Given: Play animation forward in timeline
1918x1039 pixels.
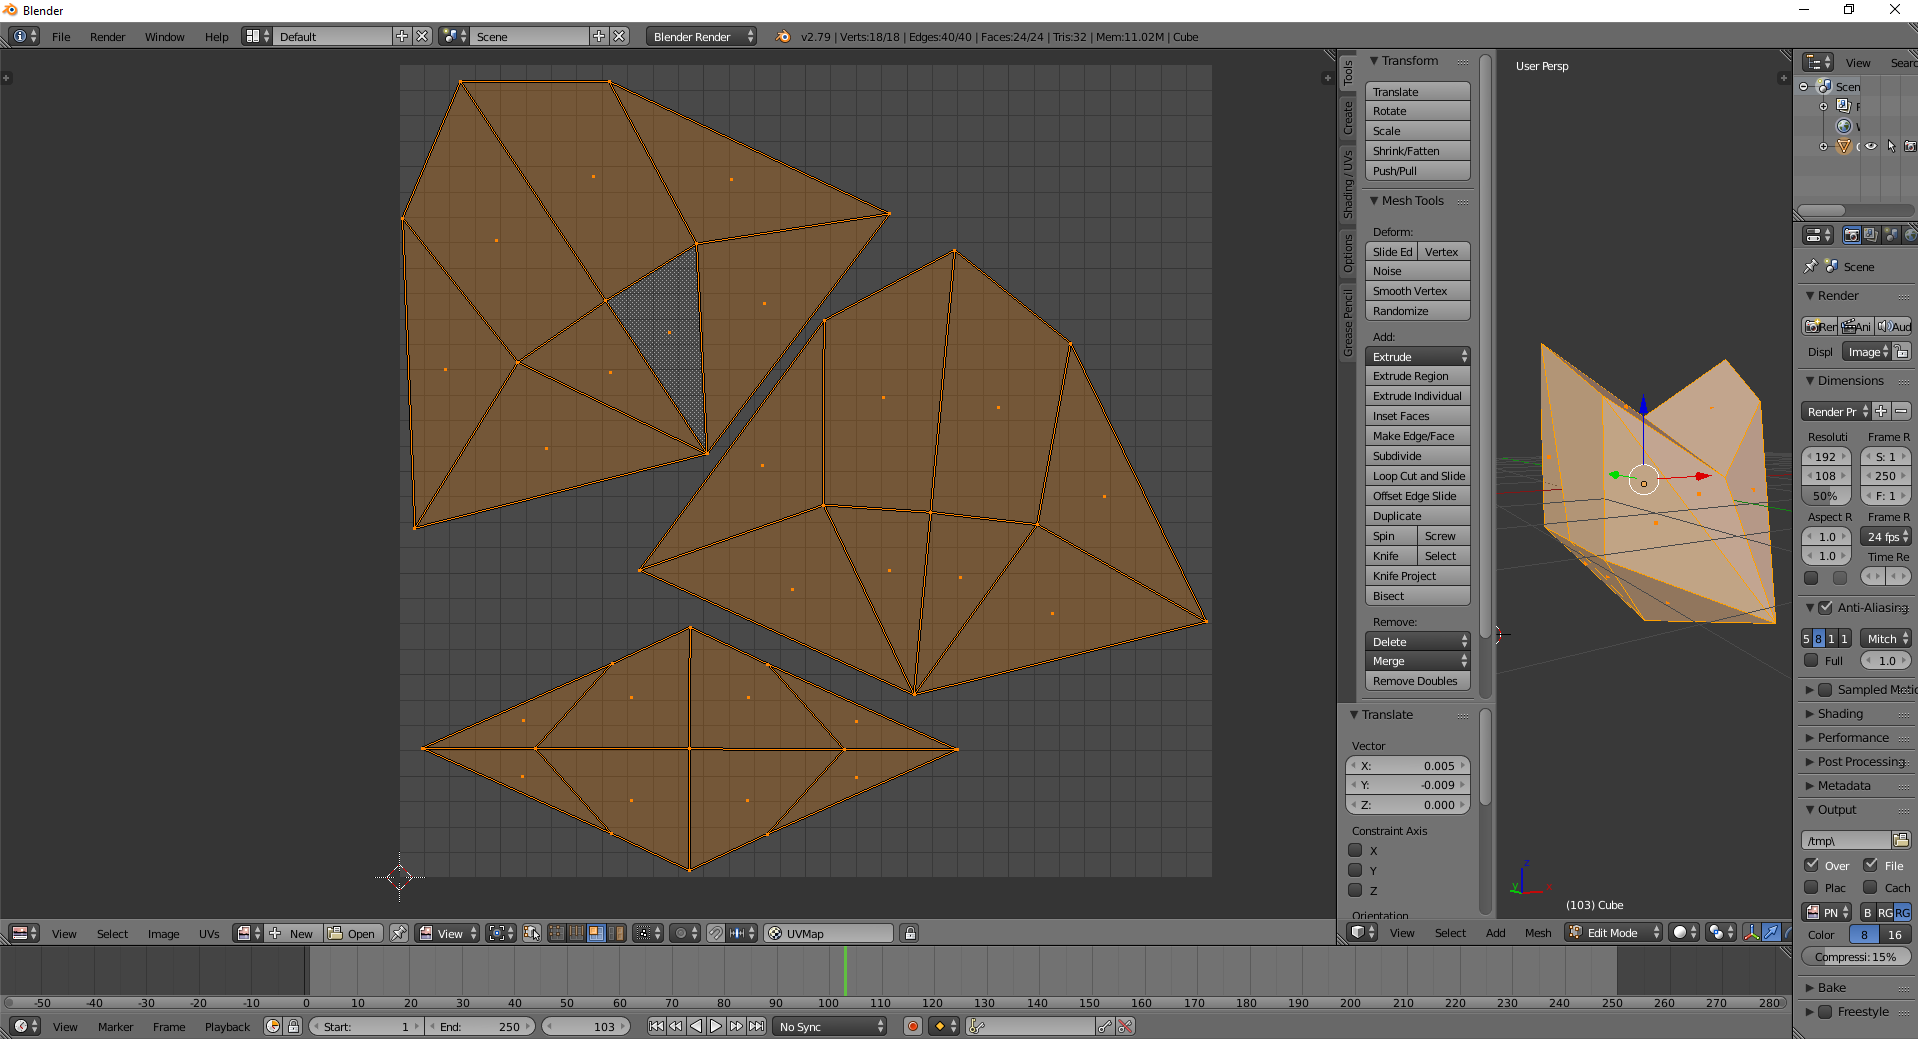Looking at the screenshot, I should 716,1026.
